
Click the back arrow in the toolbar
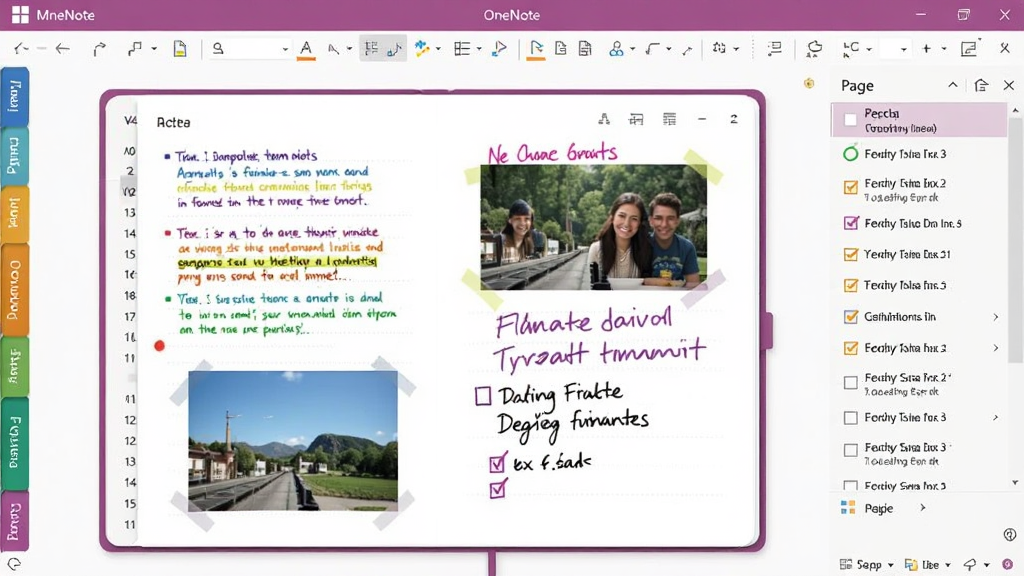[63, 48]
